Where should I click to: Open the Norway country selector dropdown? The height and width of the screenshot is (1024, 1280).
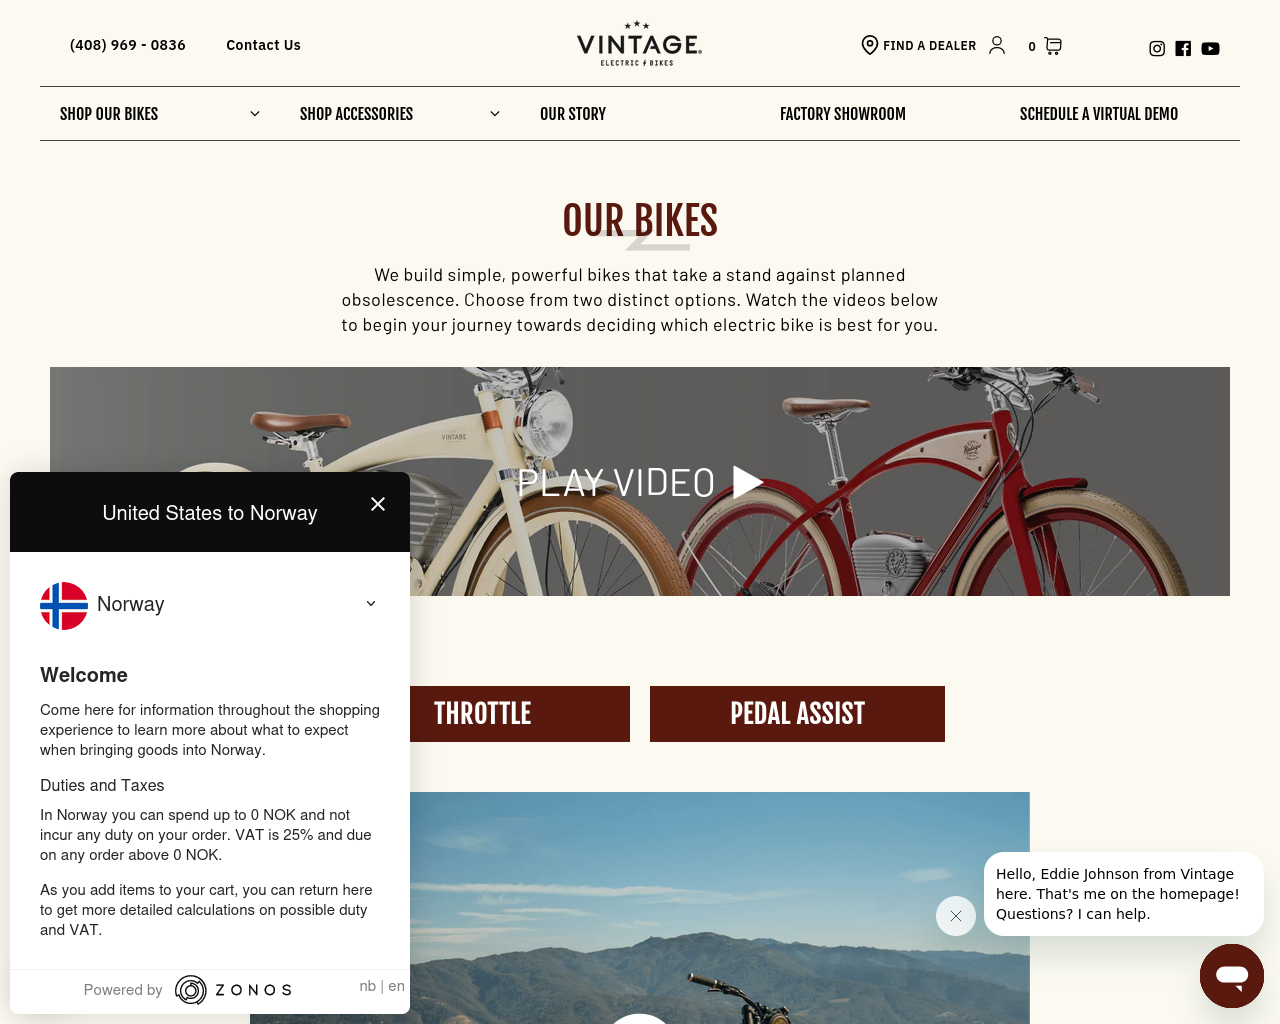click(x=210, y=604)
